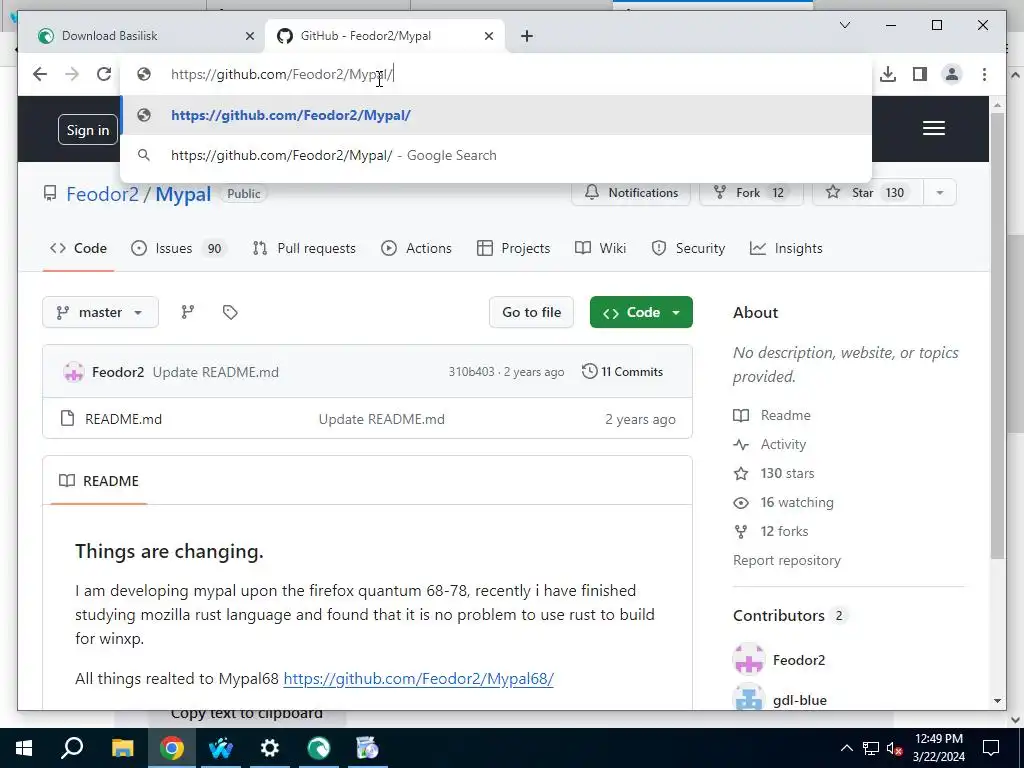
Task: Open the Contributors heading link
Action: (x=788, y=616)
